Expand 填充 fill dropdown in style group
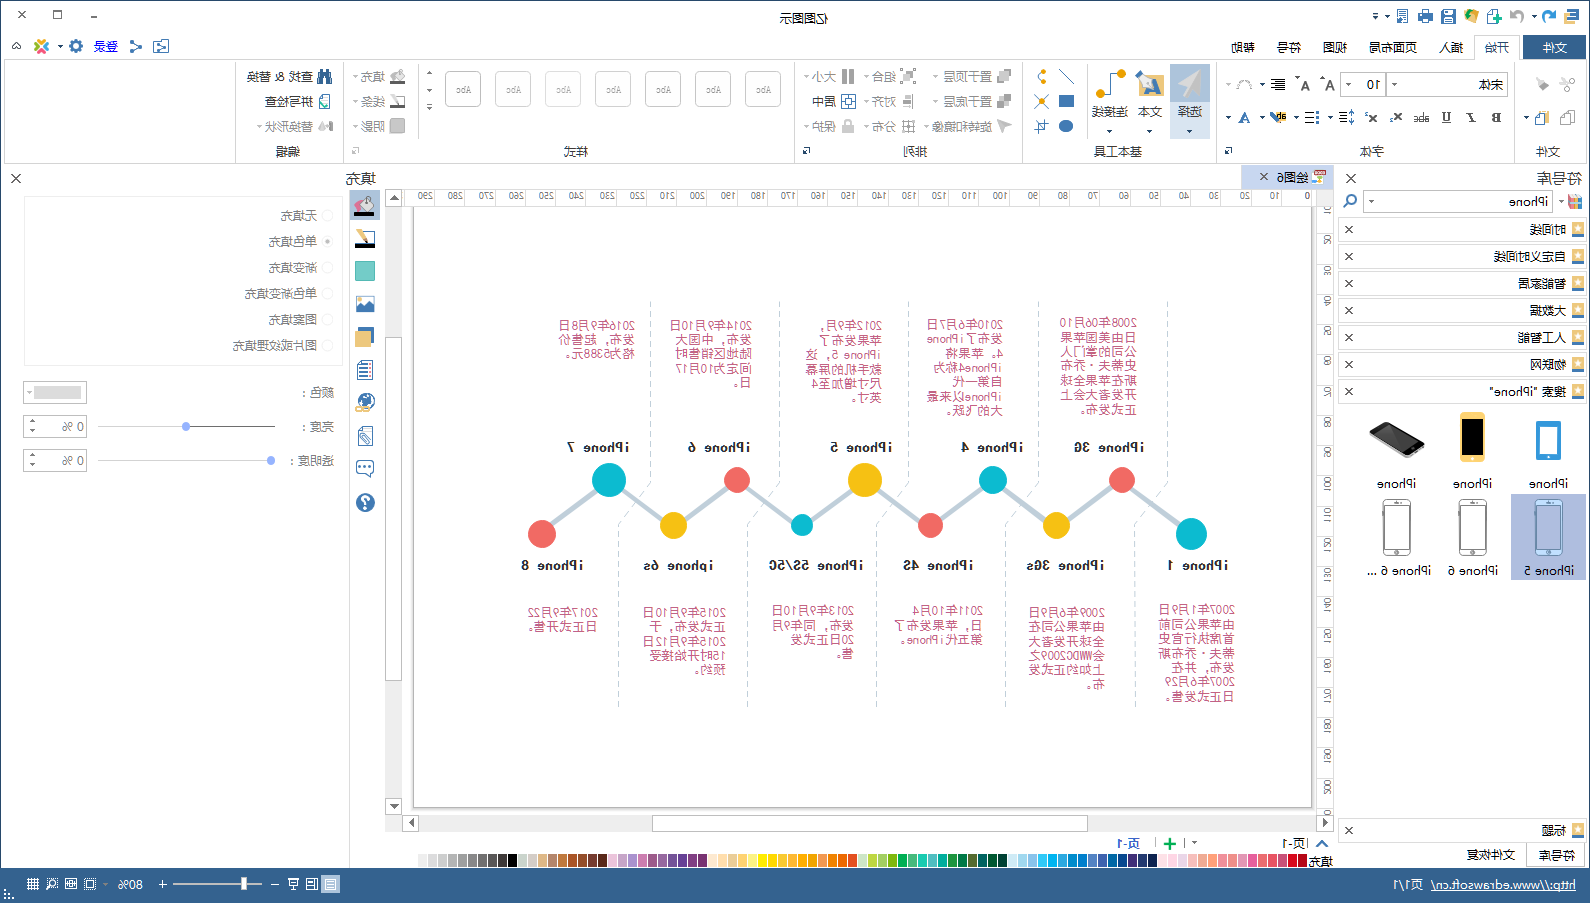The width and height of the screenshot is (1590, 903). tap(378, 76)
